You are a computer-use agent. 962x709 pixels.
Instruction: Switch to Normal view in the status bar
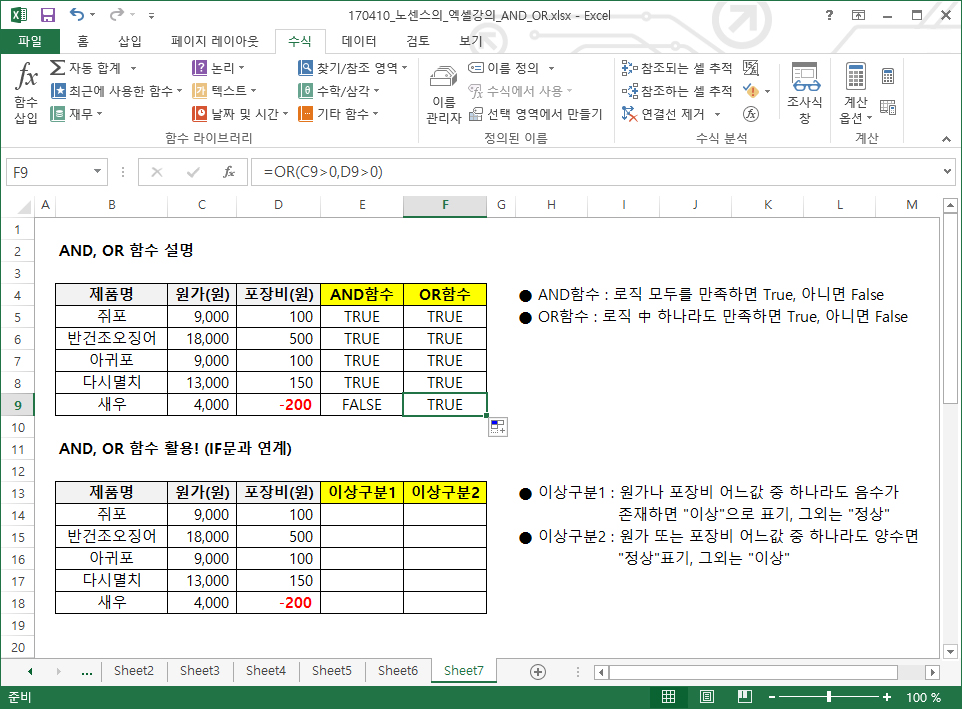[669, 697]
